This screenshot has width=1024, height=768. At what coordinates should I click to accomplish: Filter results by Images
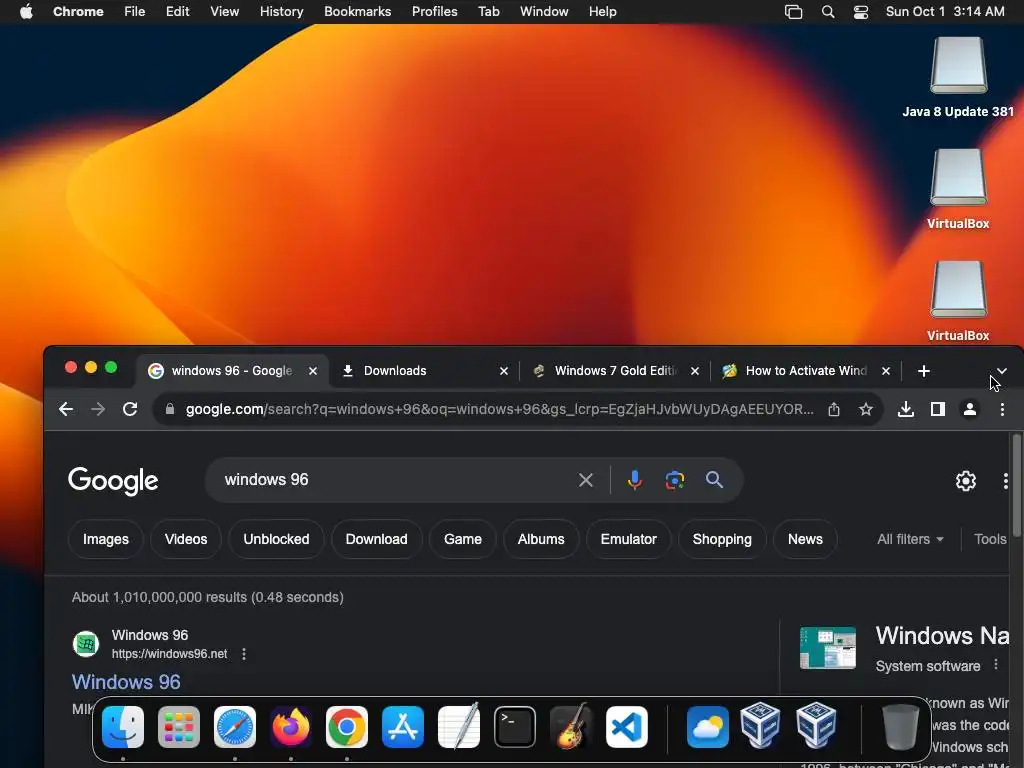coord(106,539)
